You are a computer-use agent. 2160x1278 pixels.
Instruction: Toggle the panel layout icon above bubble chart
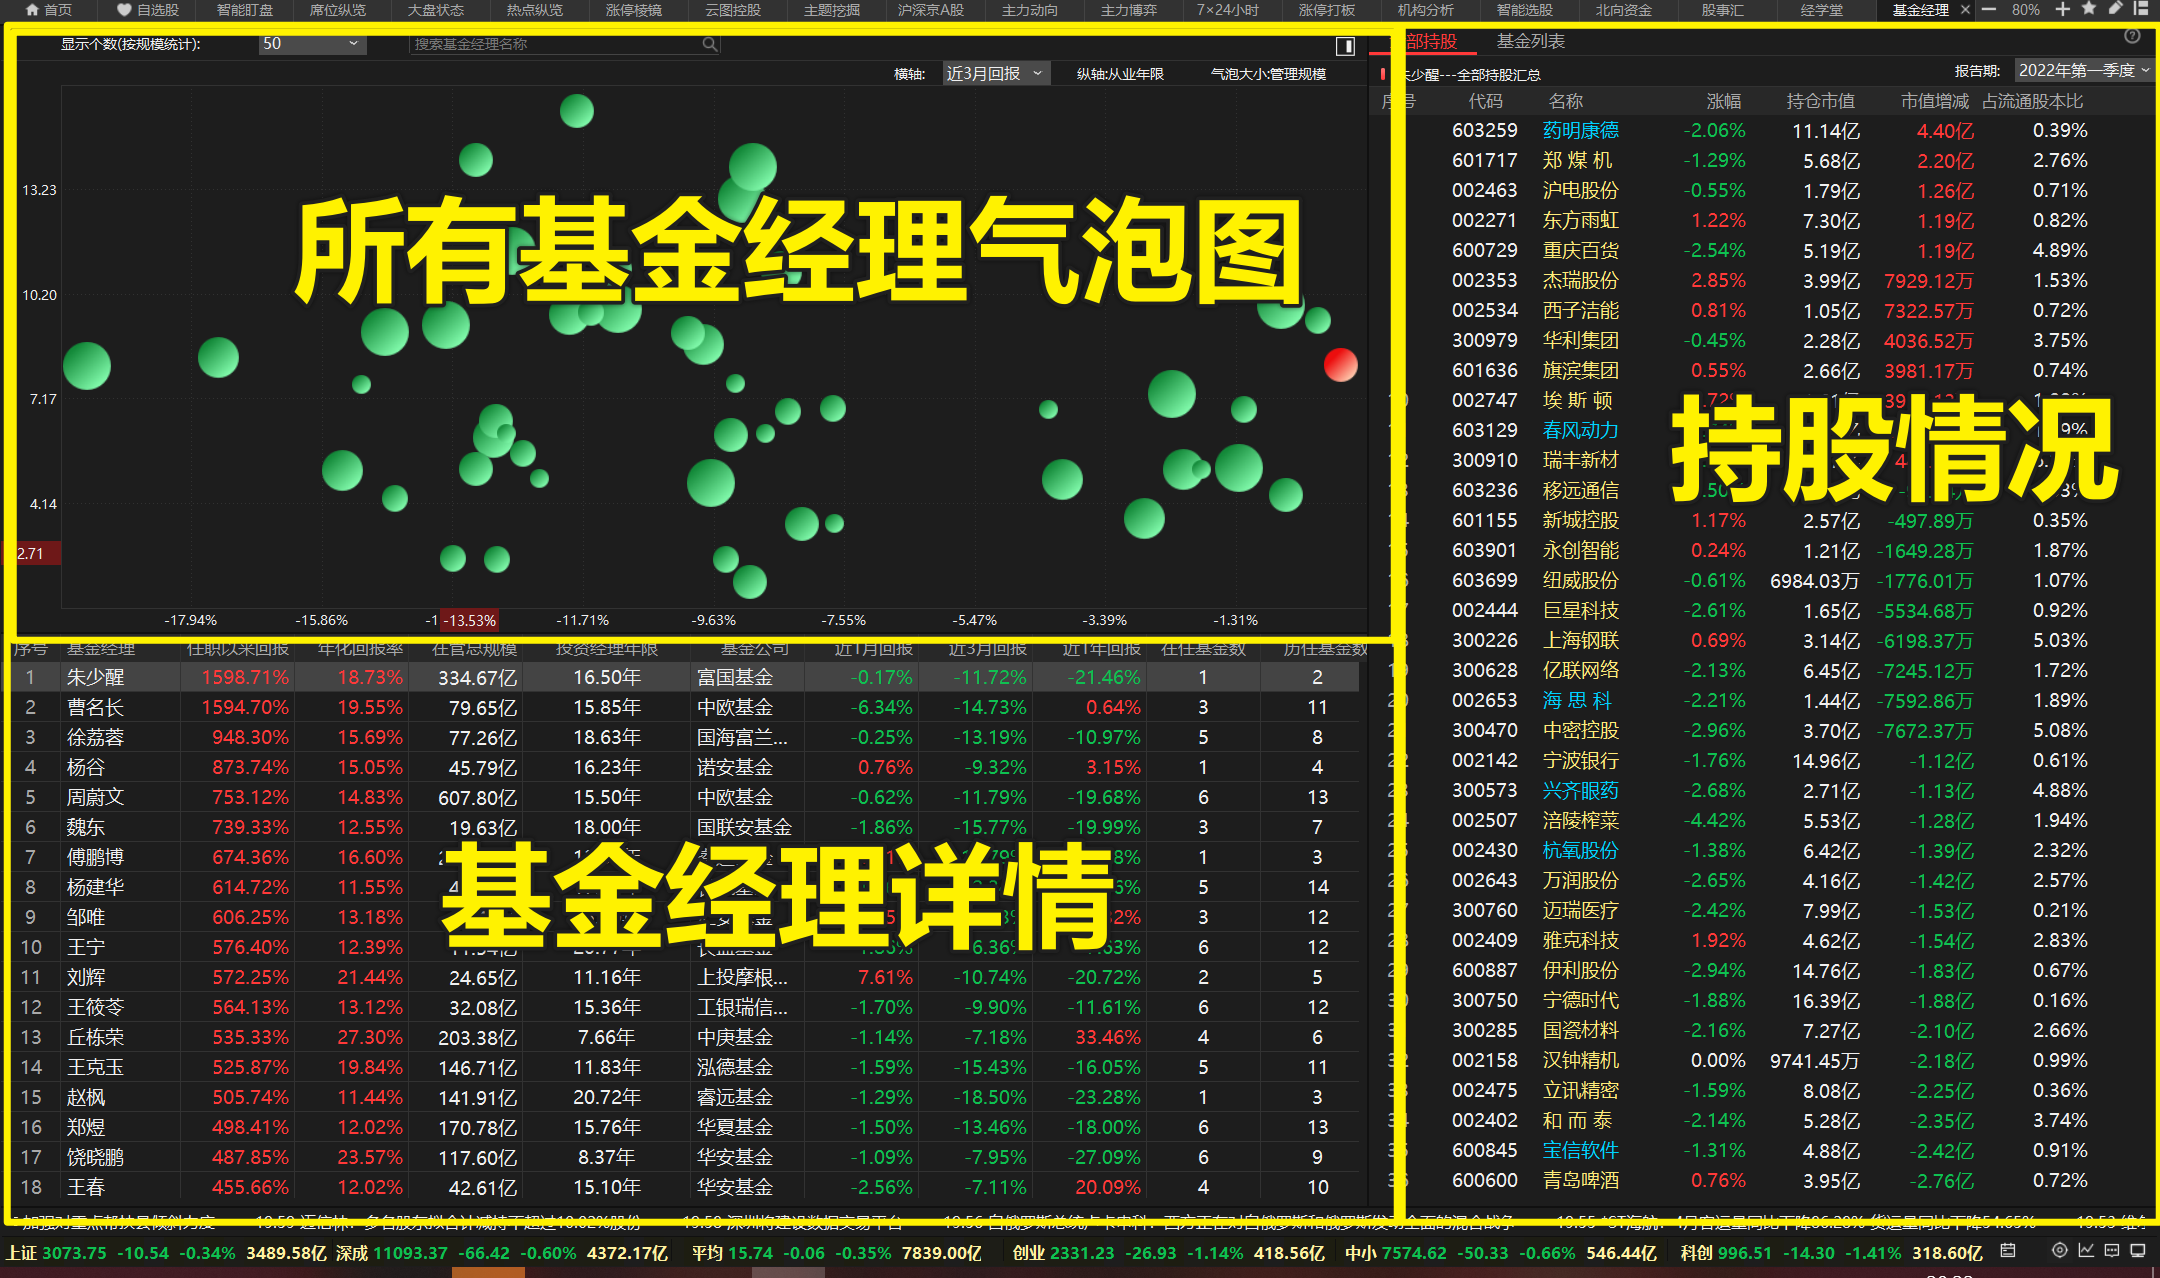point(1345,46)
